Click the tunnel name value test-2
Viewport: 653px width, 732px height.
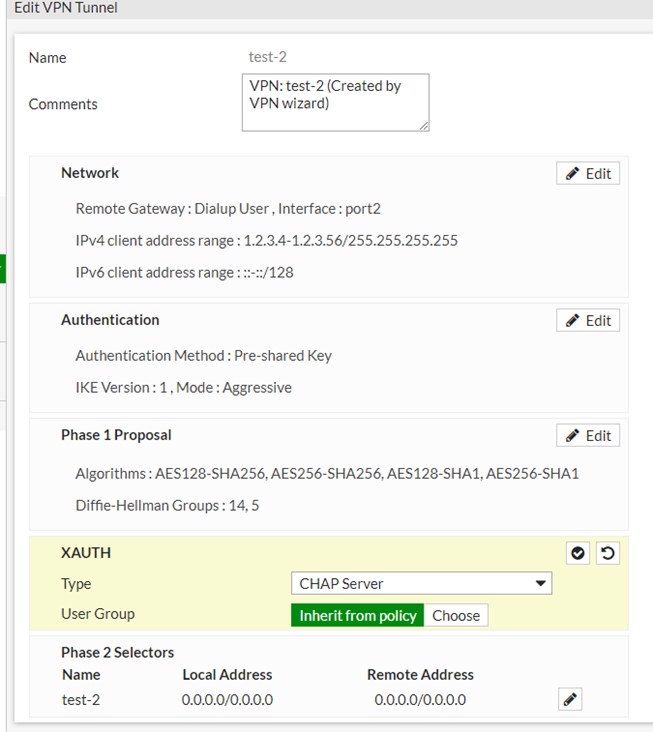coord(267,58)
